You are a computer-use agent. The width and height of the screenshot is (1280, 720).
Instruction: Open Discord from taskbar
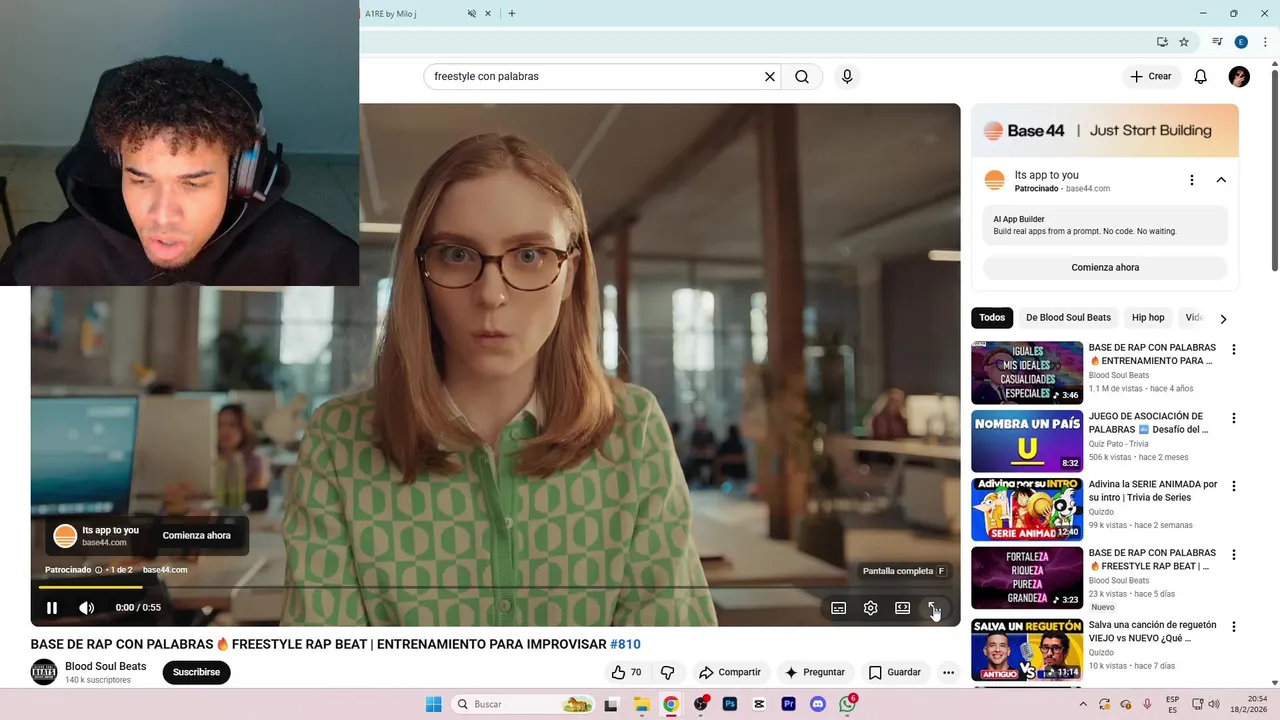click(818, 704)
